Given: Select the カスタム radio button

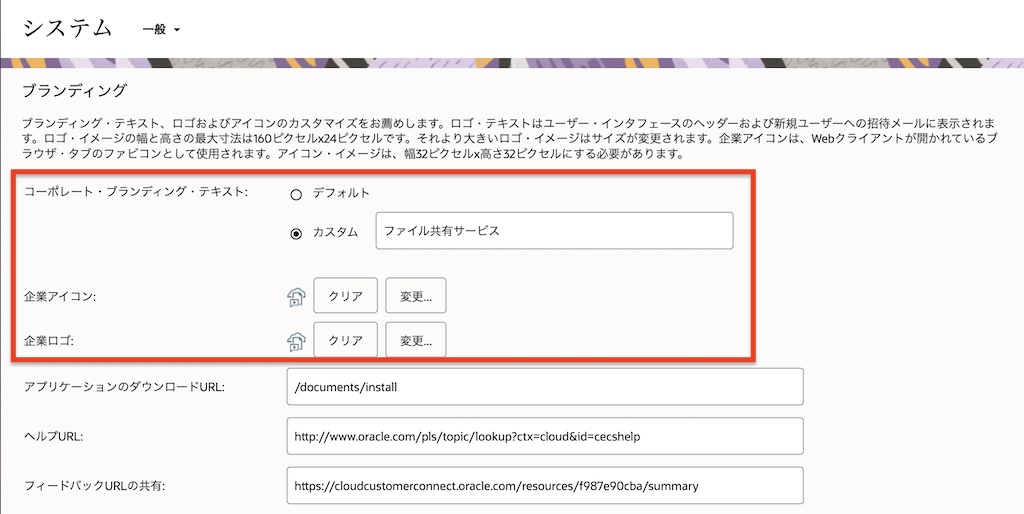Looking at the screenshot, I should coord(296,233).
